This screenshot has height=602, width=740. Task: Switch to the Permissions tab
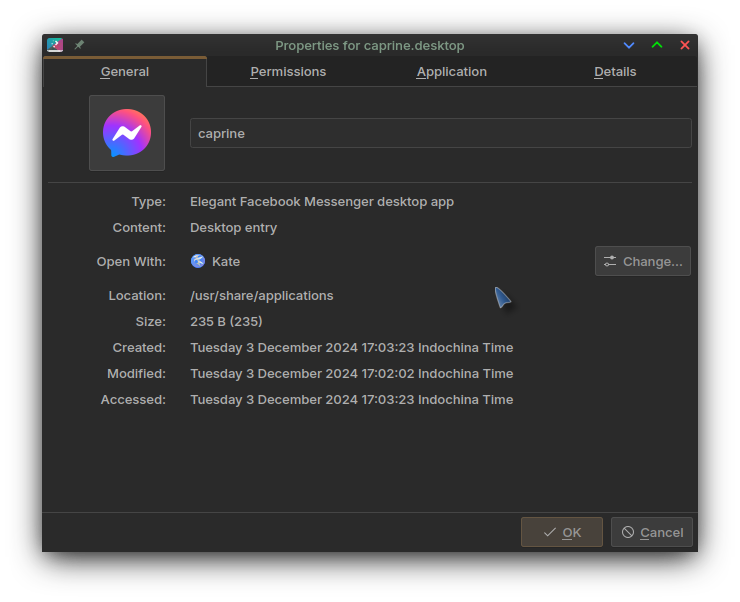pos(288,72)
